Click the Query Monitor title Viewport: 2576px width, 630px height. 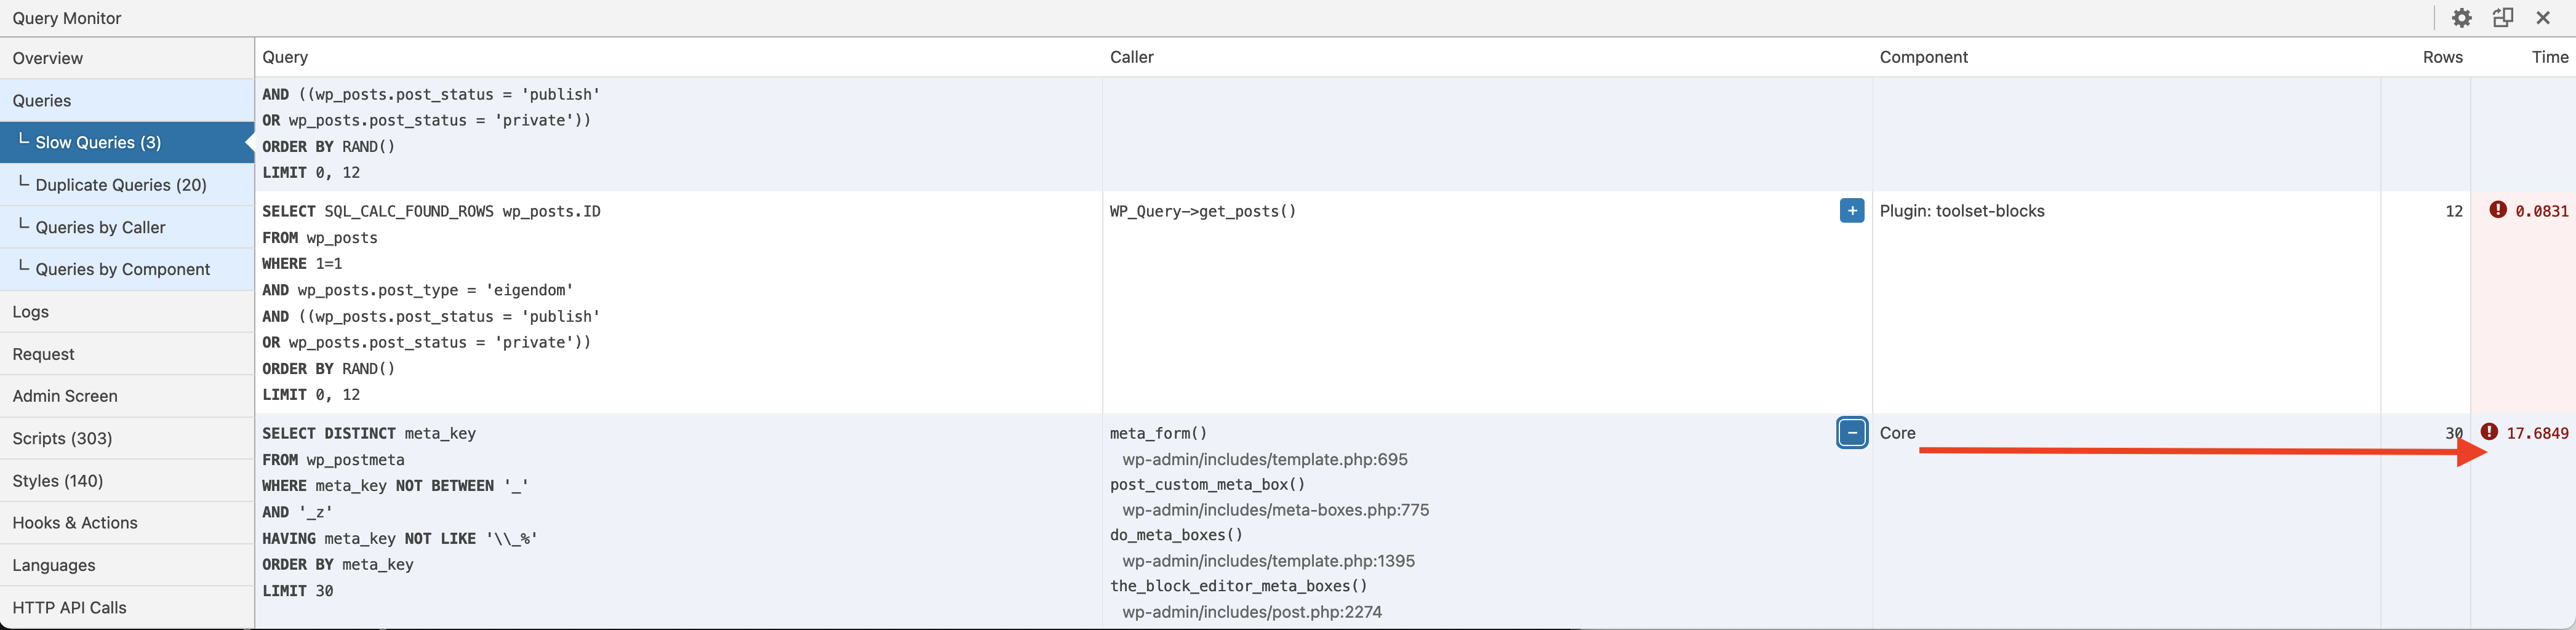(x=67, y=18)
